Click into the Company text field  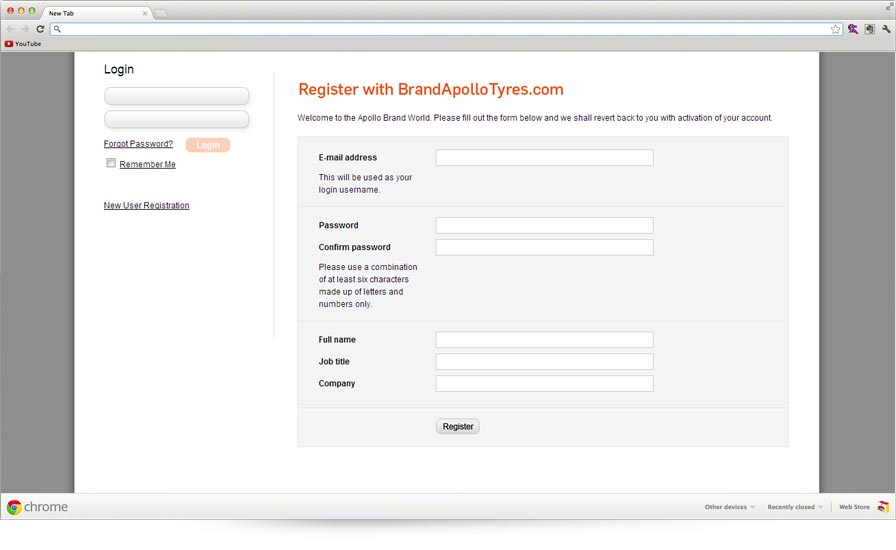tap(544, 384)
